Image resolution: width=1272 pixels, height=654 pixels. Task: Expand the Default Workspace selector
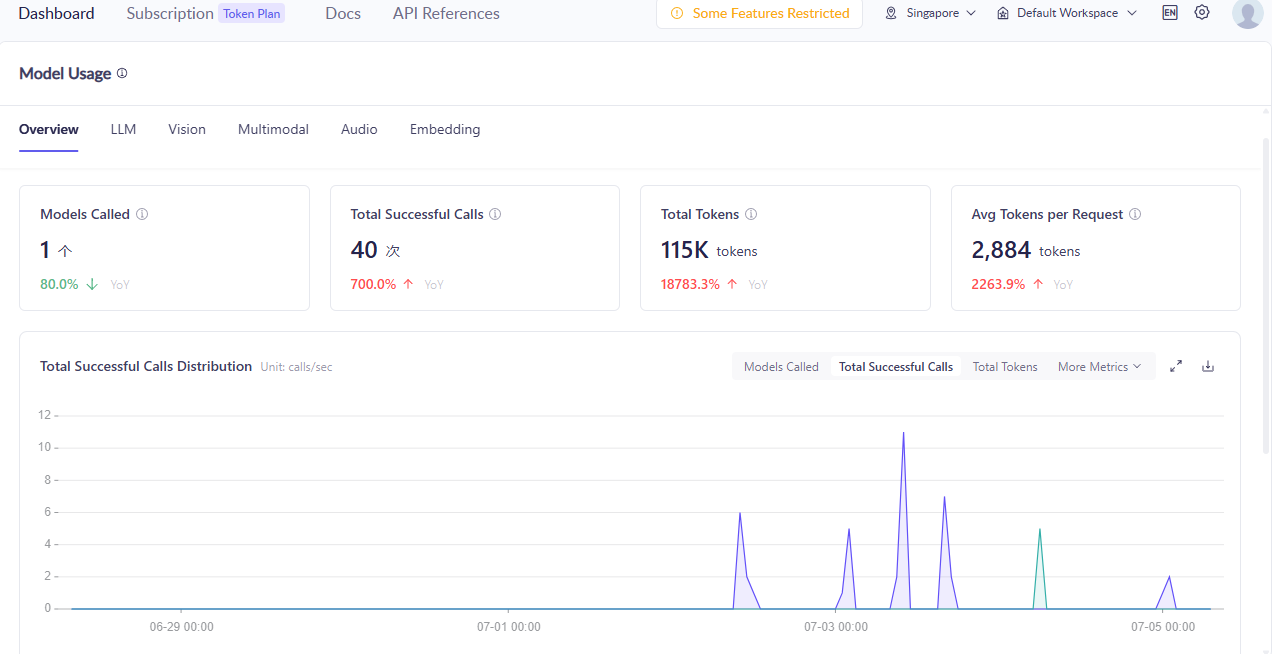click(x=1067, y=13)
